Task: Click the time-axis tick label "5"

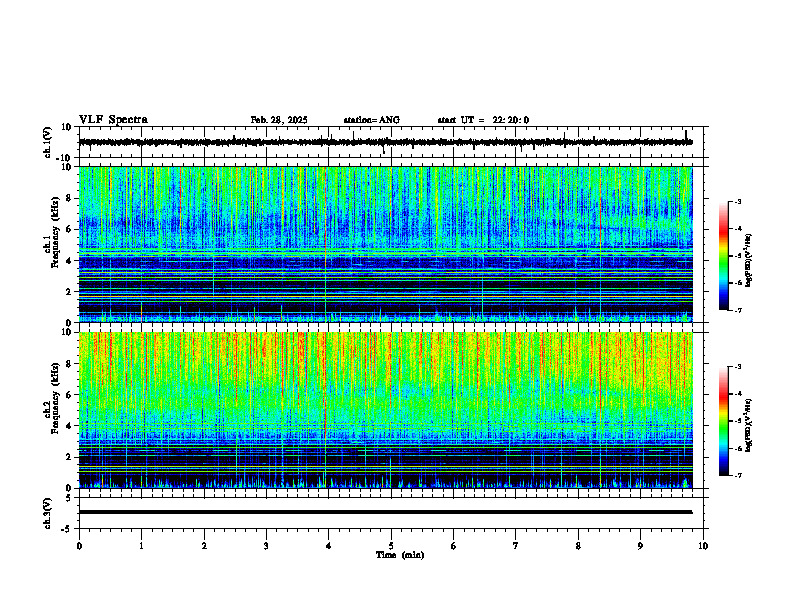Action: (x=391, y=546)
